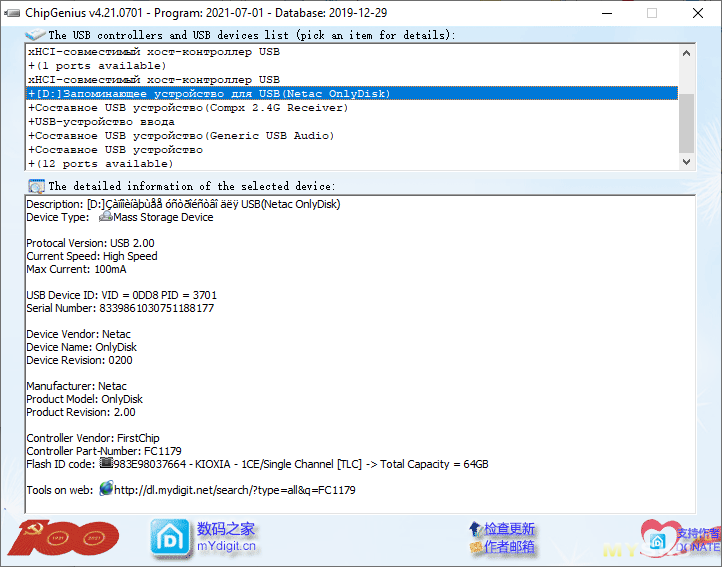Select the 12 ports available entry

click(100, 164)
